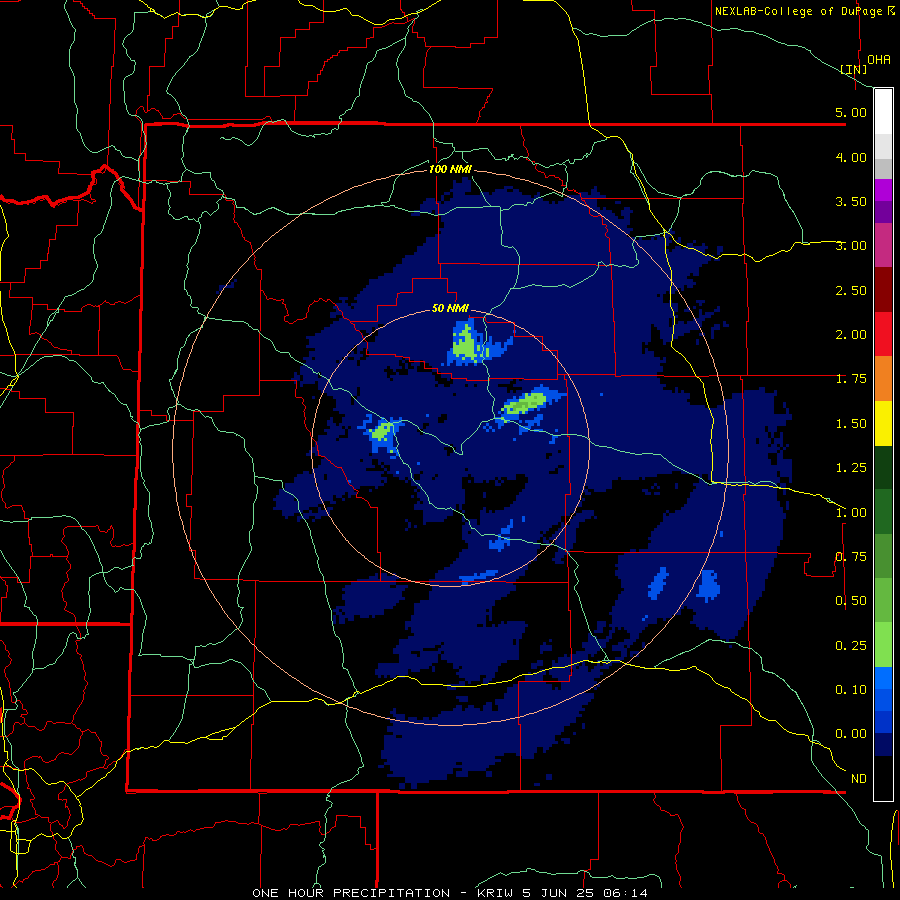Click the 1.75 legend value

(851, 379)
